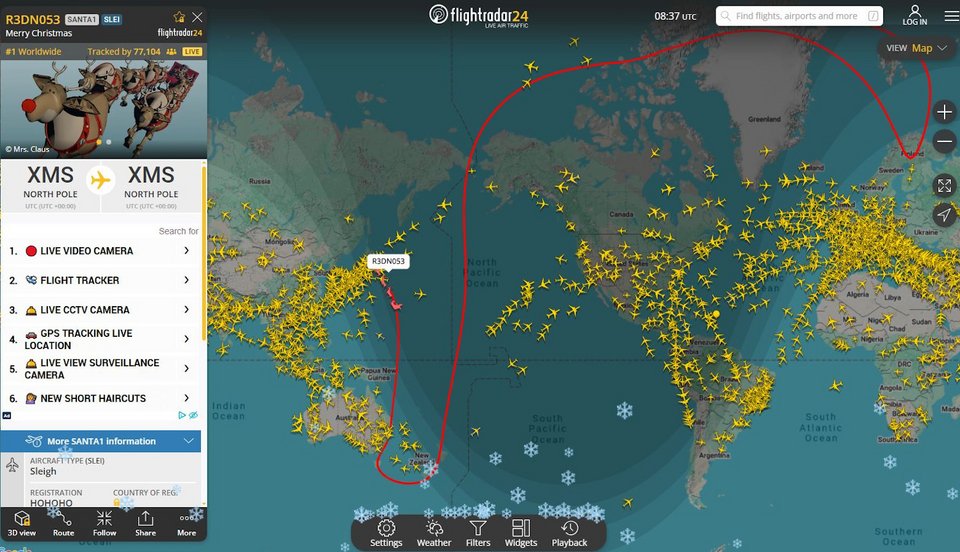Open the Filters panel
Screen dimensions: 960x552
[x=479, y=533]
